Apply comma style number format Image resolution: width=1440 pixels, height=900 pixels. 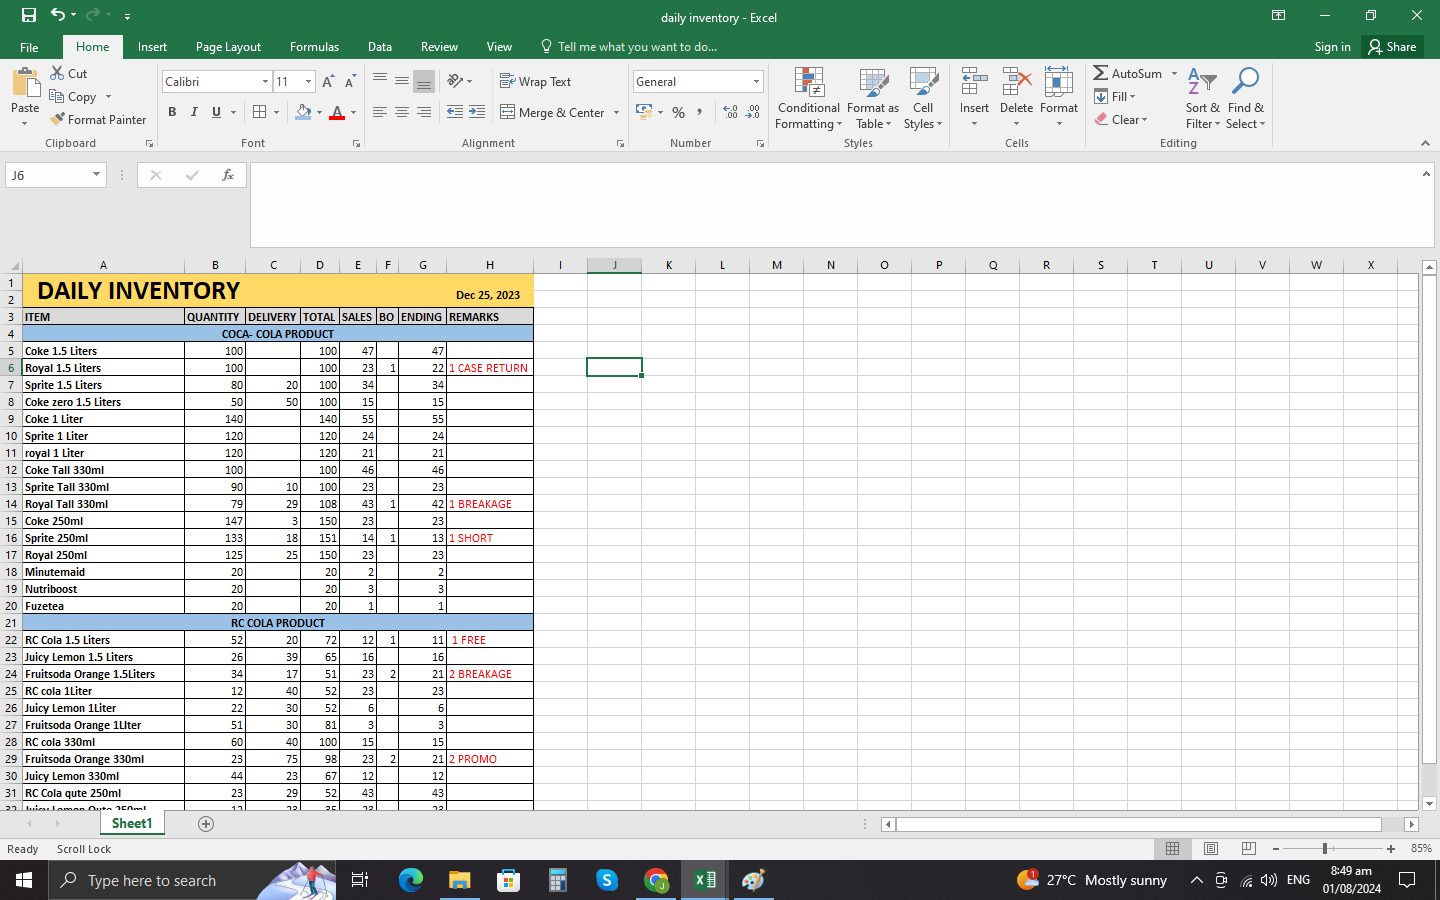pos(700,112)
